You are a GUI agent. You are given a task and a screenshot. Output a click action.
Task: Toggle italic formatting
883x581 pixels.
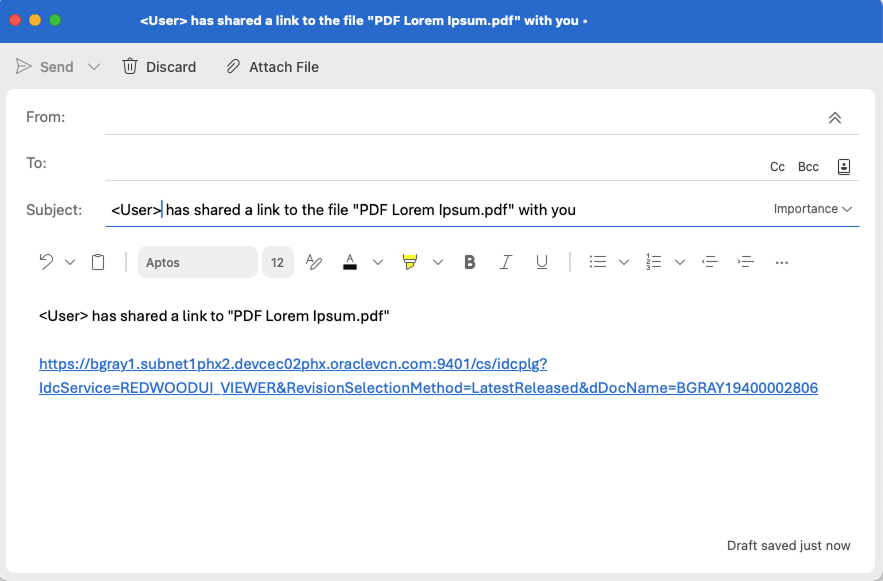(505, 261)
